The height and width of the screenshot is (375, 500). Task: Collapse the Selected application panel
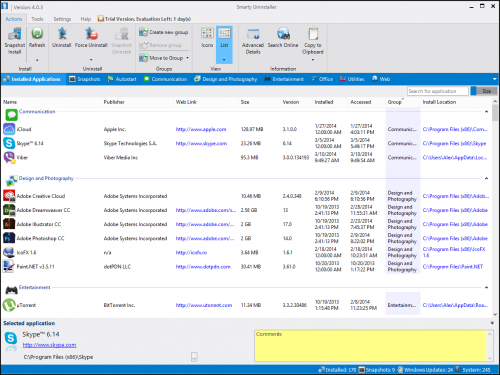coord(492,323)
